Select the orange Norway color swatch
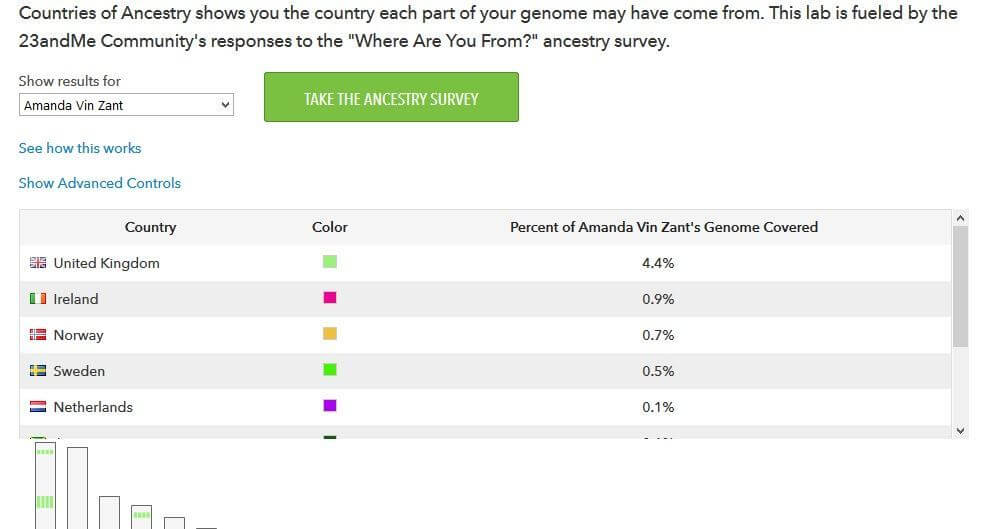Viewport: 989px width, 529px height. click(x=330, y=334)
